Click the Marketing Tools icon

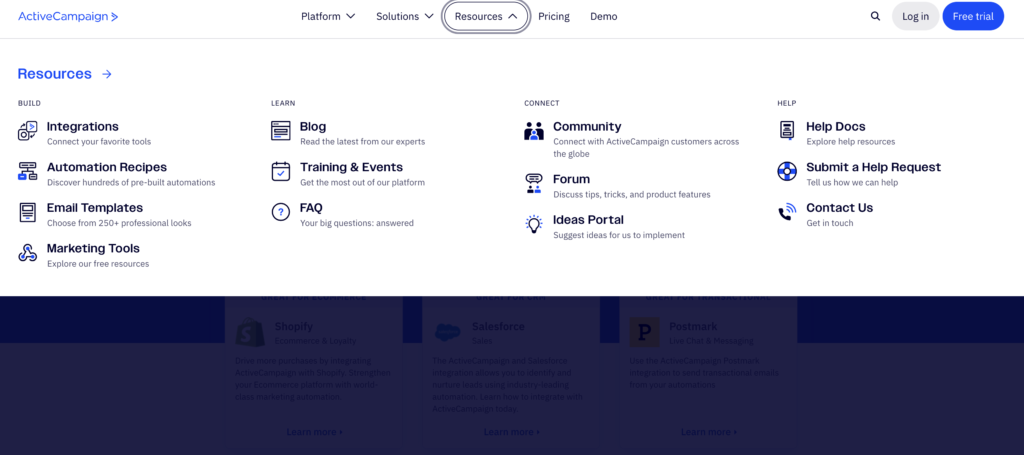(x=27, y=253)
